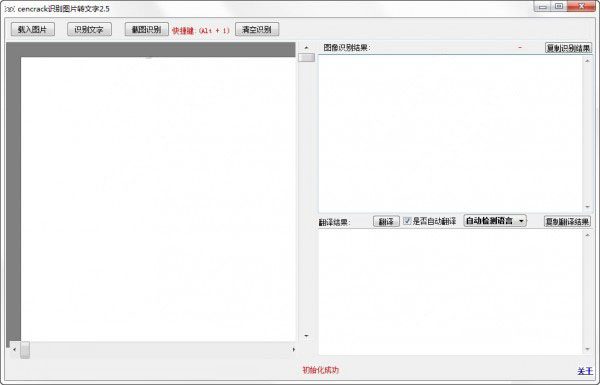Minimize the cencrack window

(543, 6)
